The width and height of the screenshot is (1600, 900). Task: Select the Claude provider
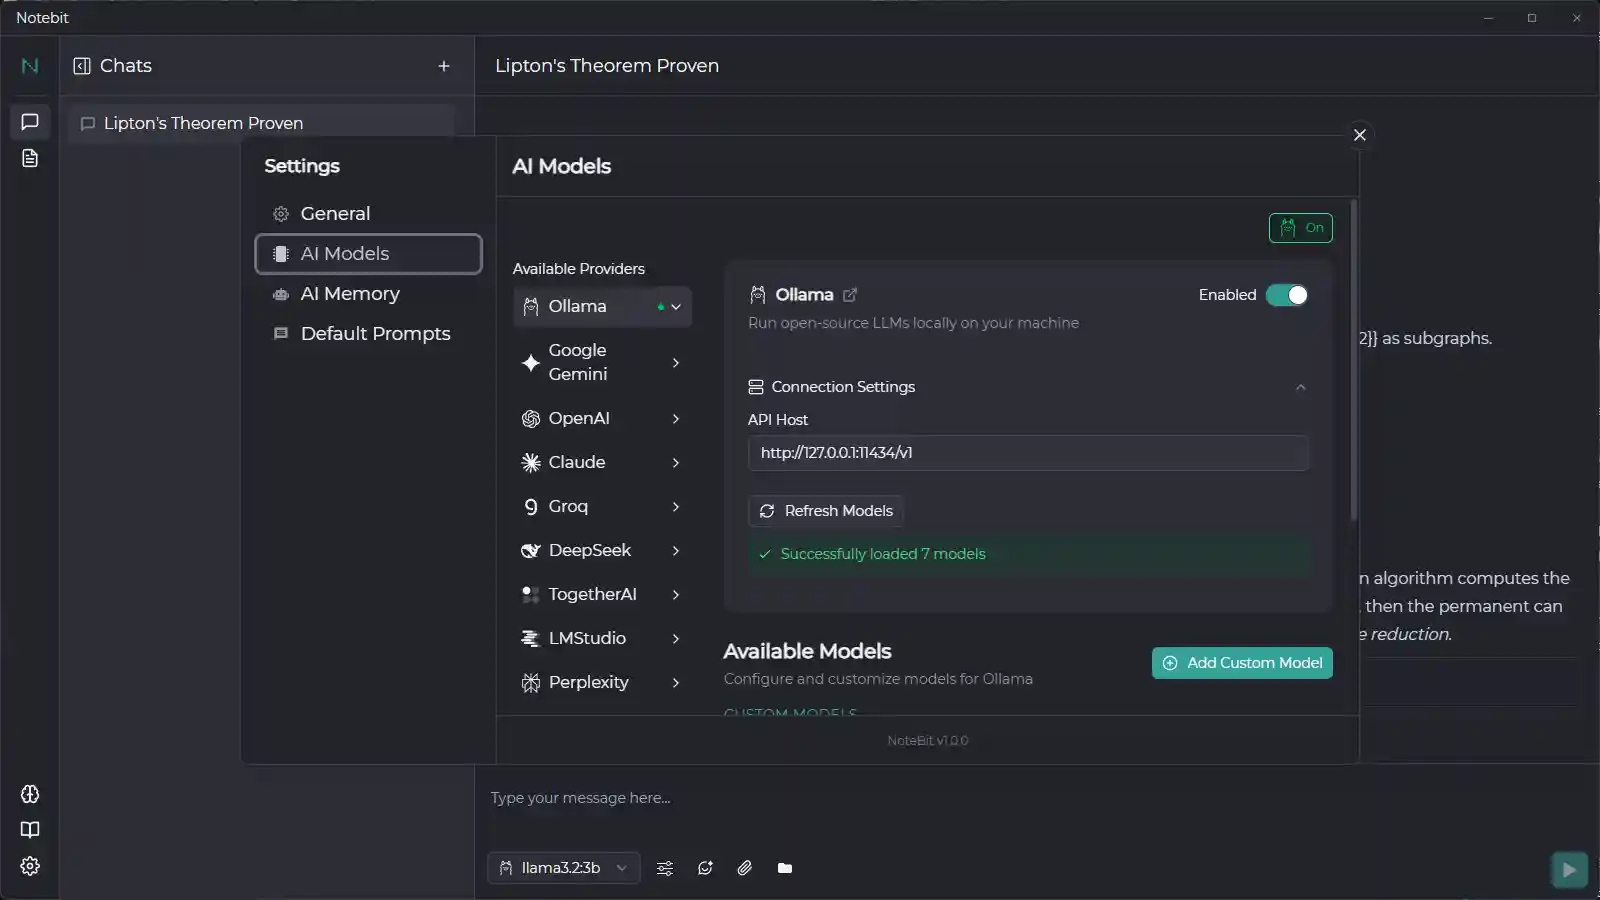coord(580,462)
